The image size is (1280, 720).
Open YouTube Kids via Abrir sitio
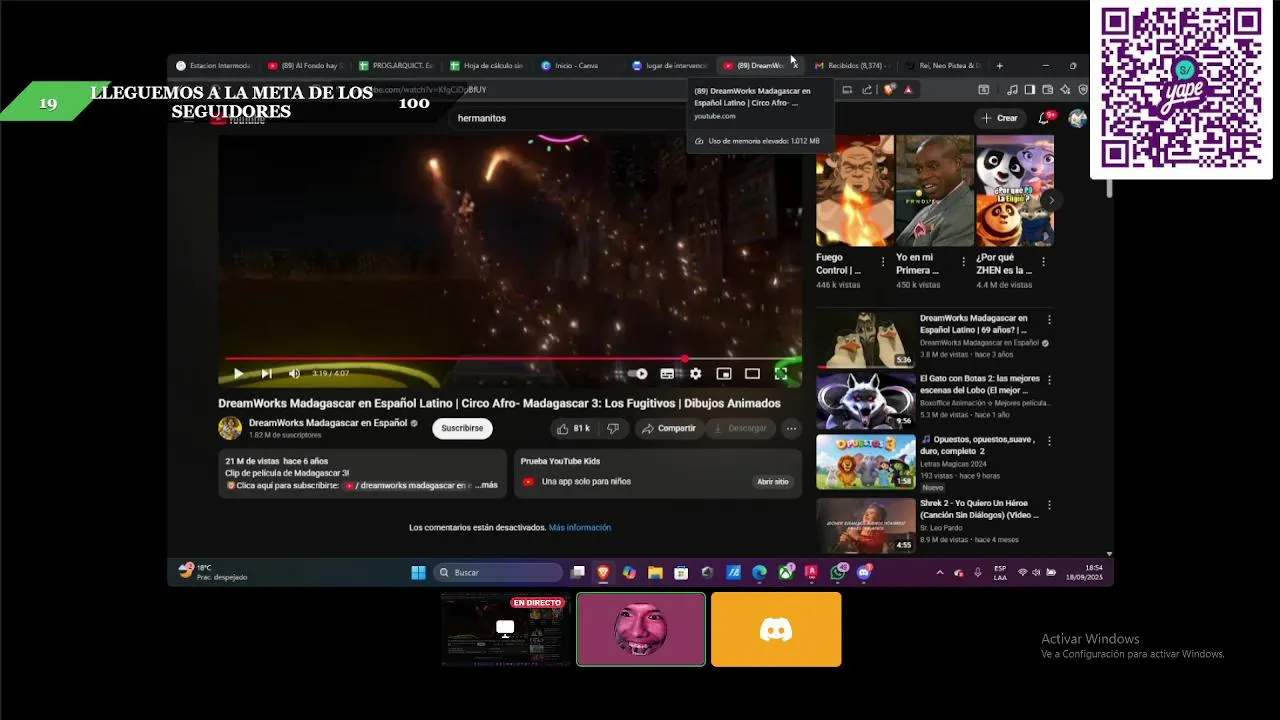[773, 481]
